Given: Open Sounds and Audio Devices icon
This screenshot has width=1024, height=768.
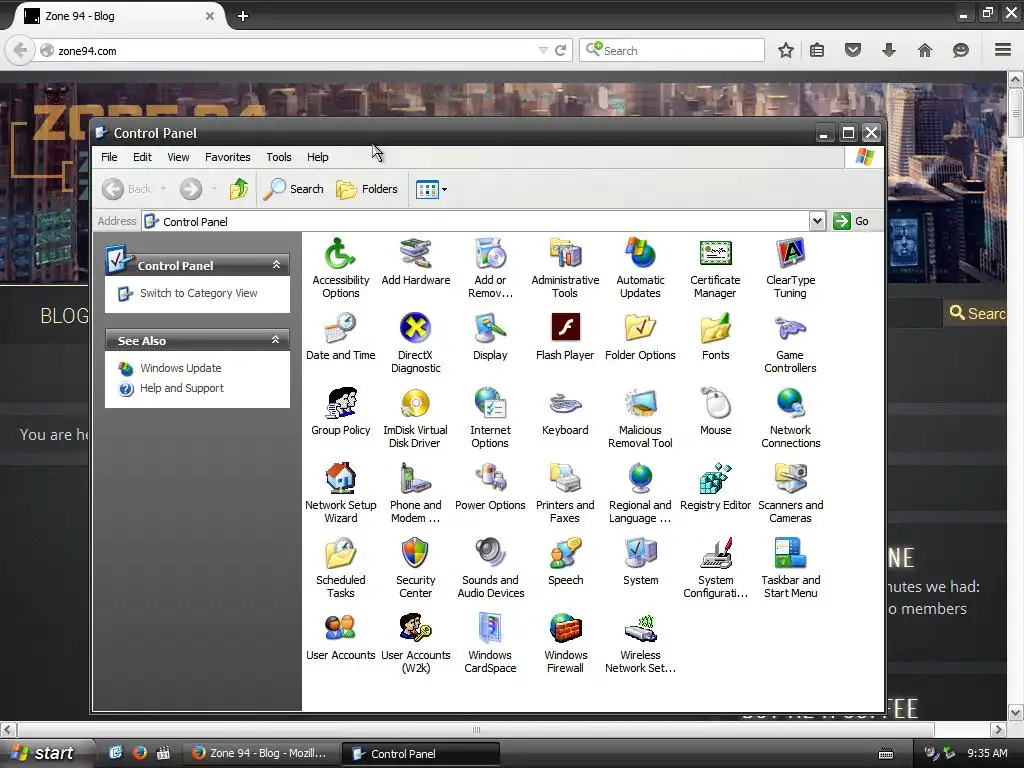Looking at the screenshot, I should coord(490,568).
